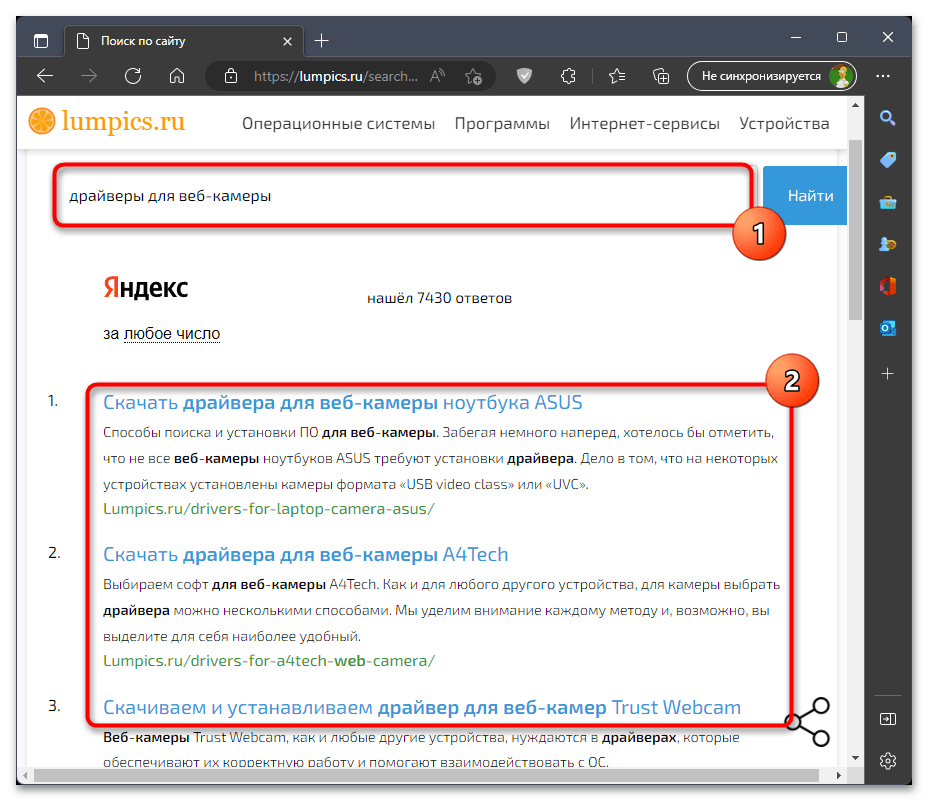The width and height of the screenshot is (928, 801).
Task: Open the sidebar settings gear
Action: (888, 761)
